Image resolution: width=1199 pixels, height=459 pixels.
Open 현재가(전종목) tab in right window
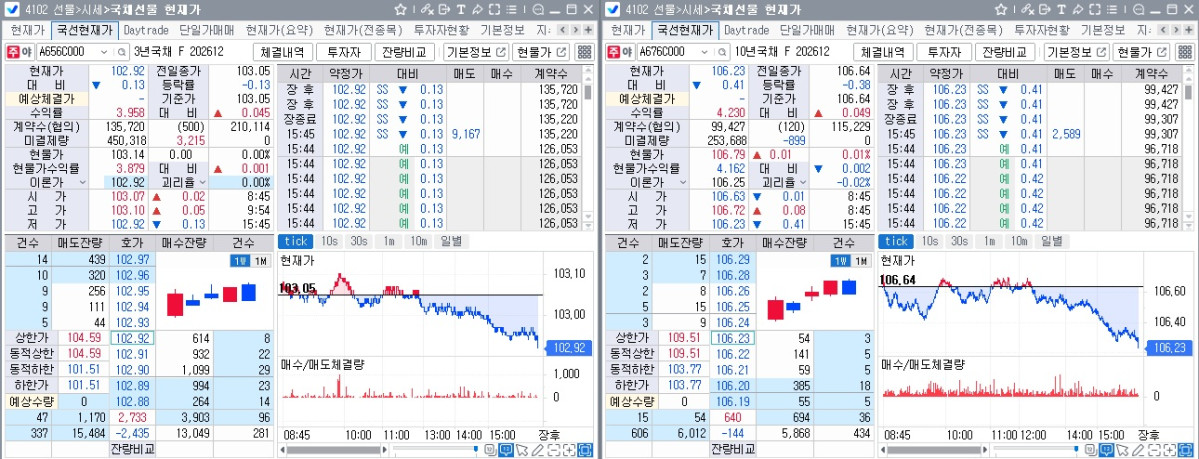point(963,31)
